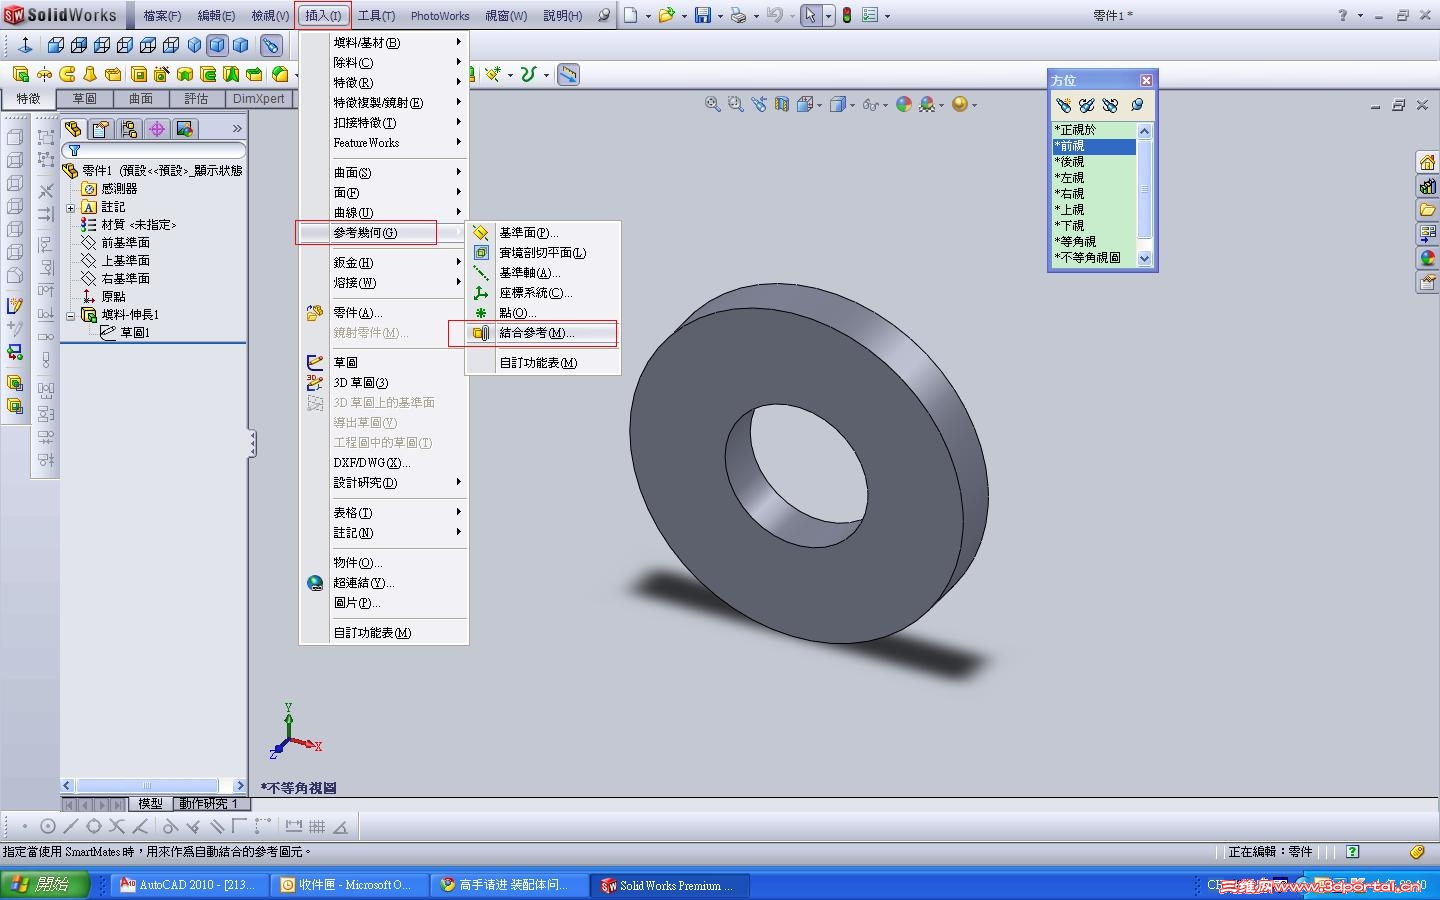Choose 座標系統(C) menu item
This screenshot has height=900, width=1440.
pos(543,293)
